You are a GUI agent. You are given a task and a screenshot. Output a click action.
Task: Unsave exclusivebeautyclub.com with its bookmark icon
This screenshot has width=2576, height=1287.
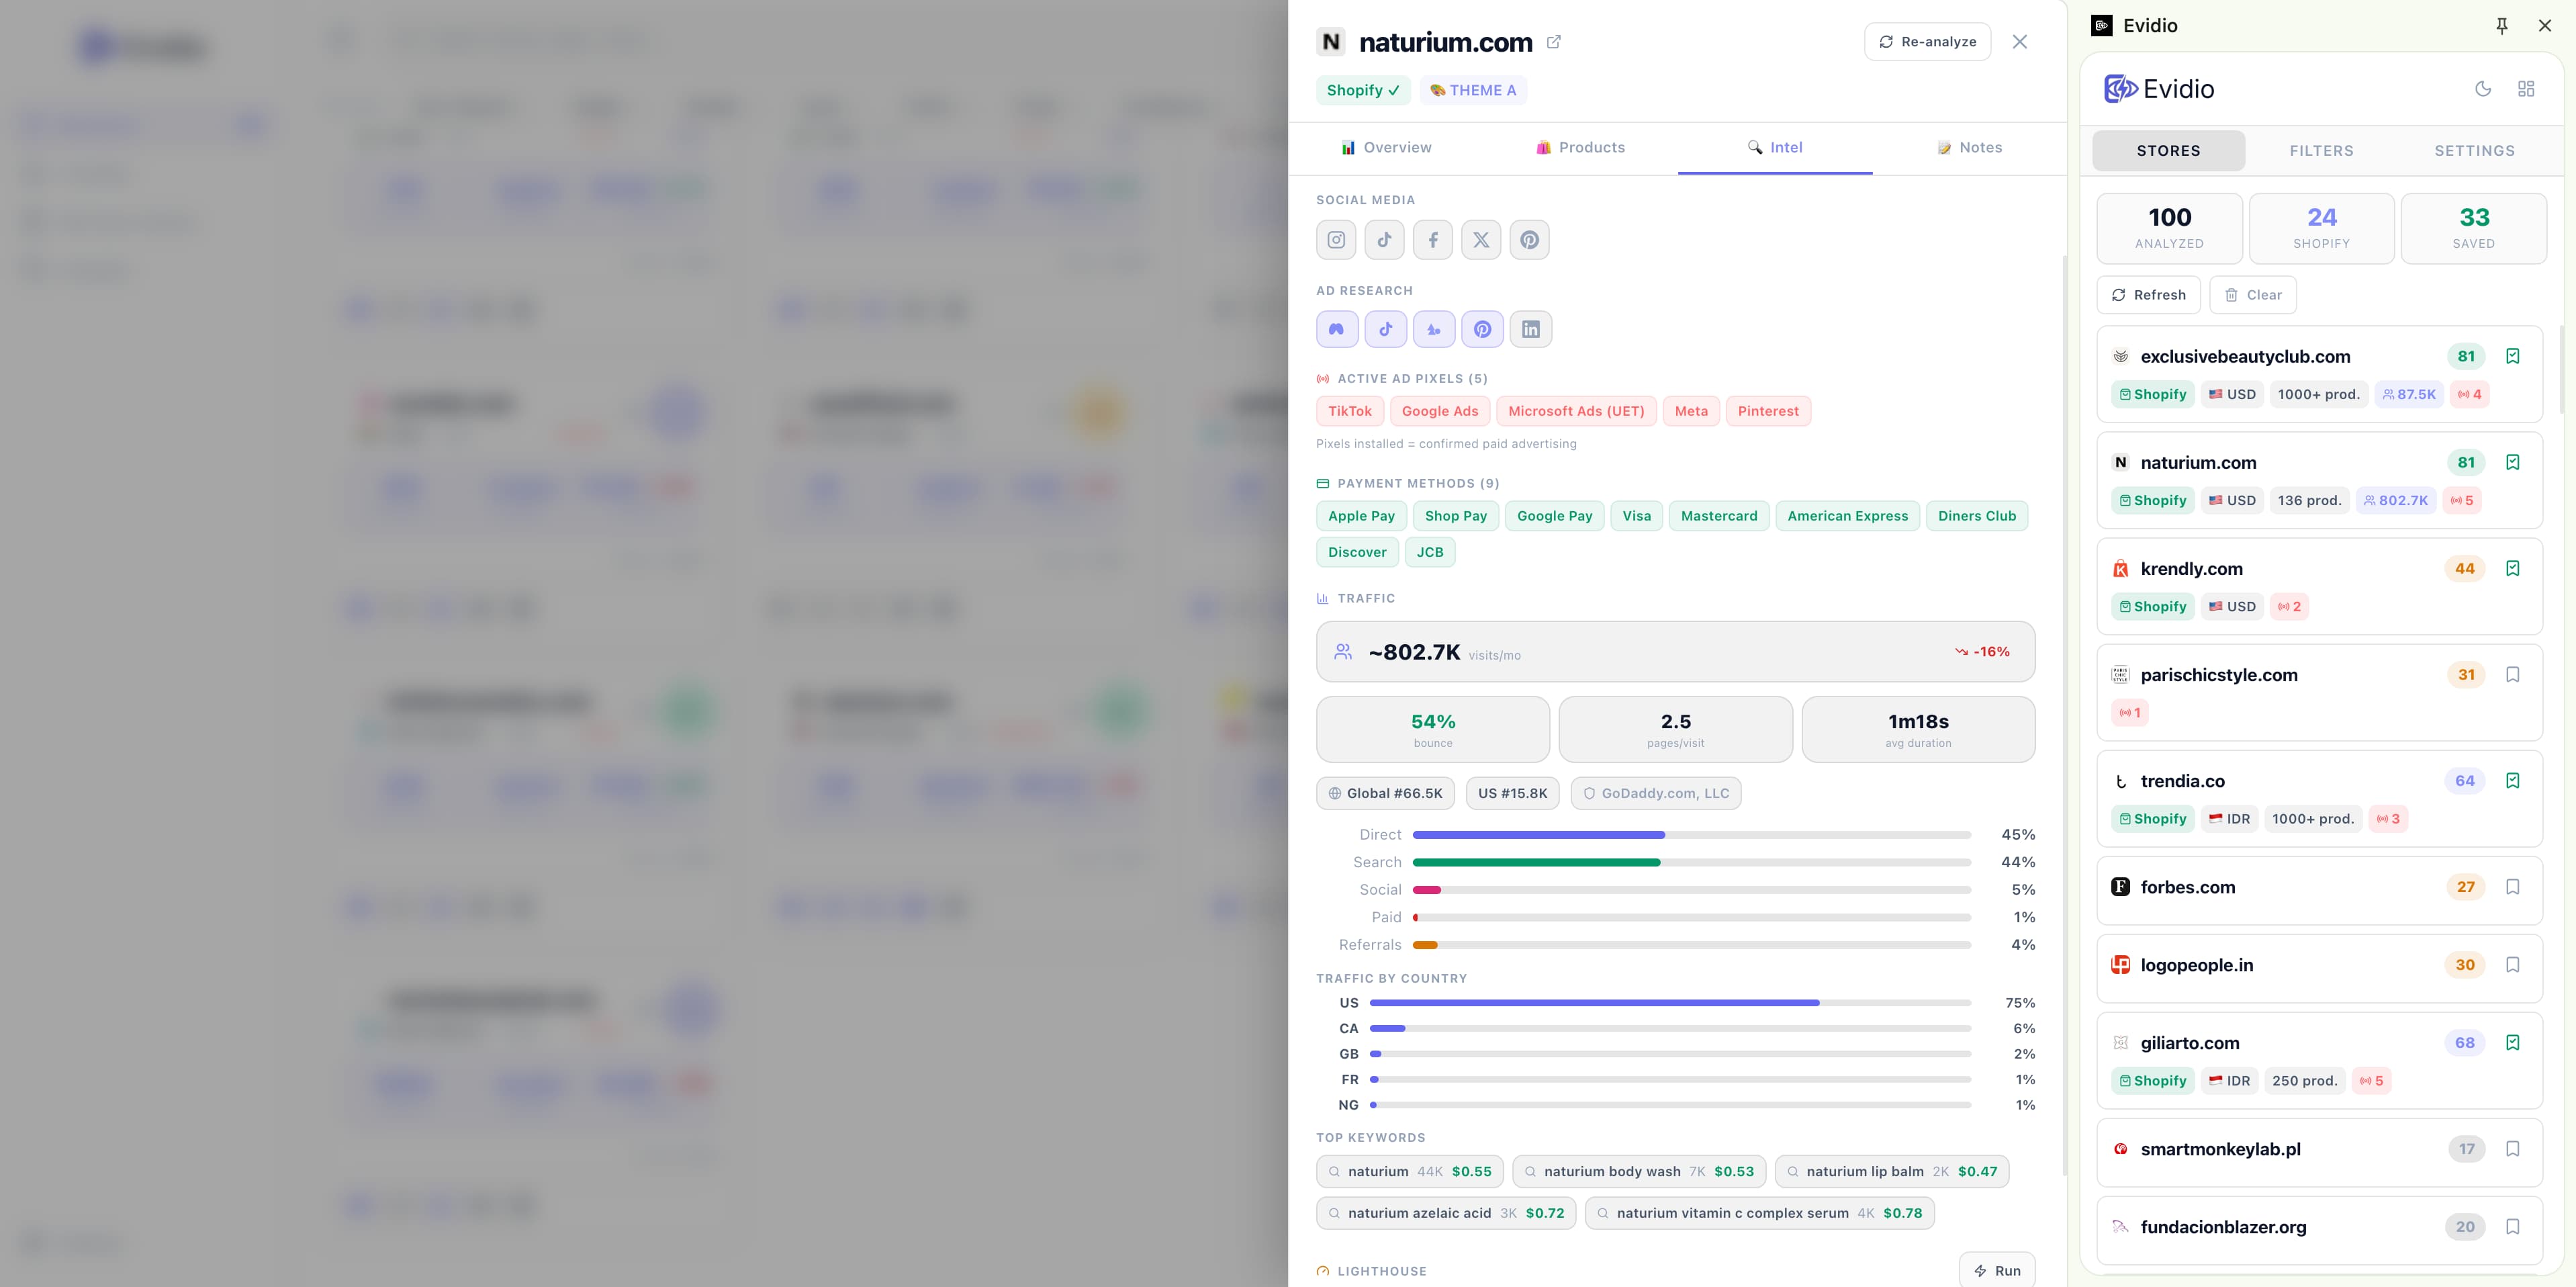(x=2512, y=356)
